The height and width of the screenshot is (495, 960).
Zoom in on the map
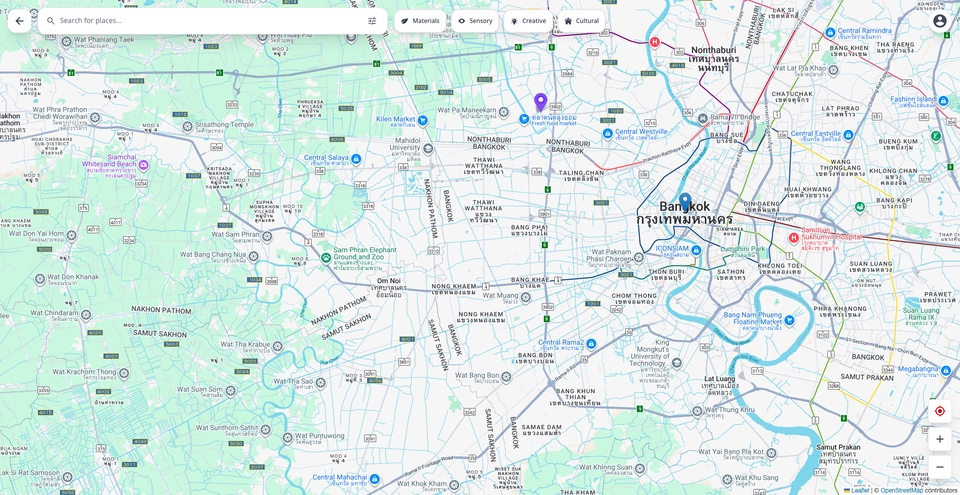[x=939, y=439]
